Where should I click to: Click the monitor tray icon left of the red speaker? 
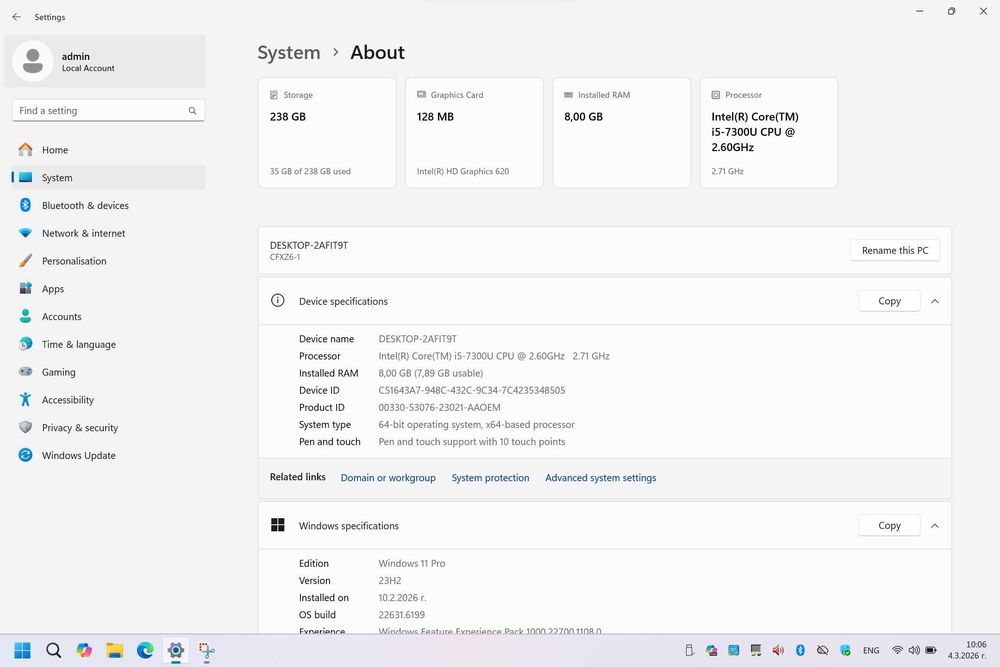pyautogui.click(x=756, y=650)
